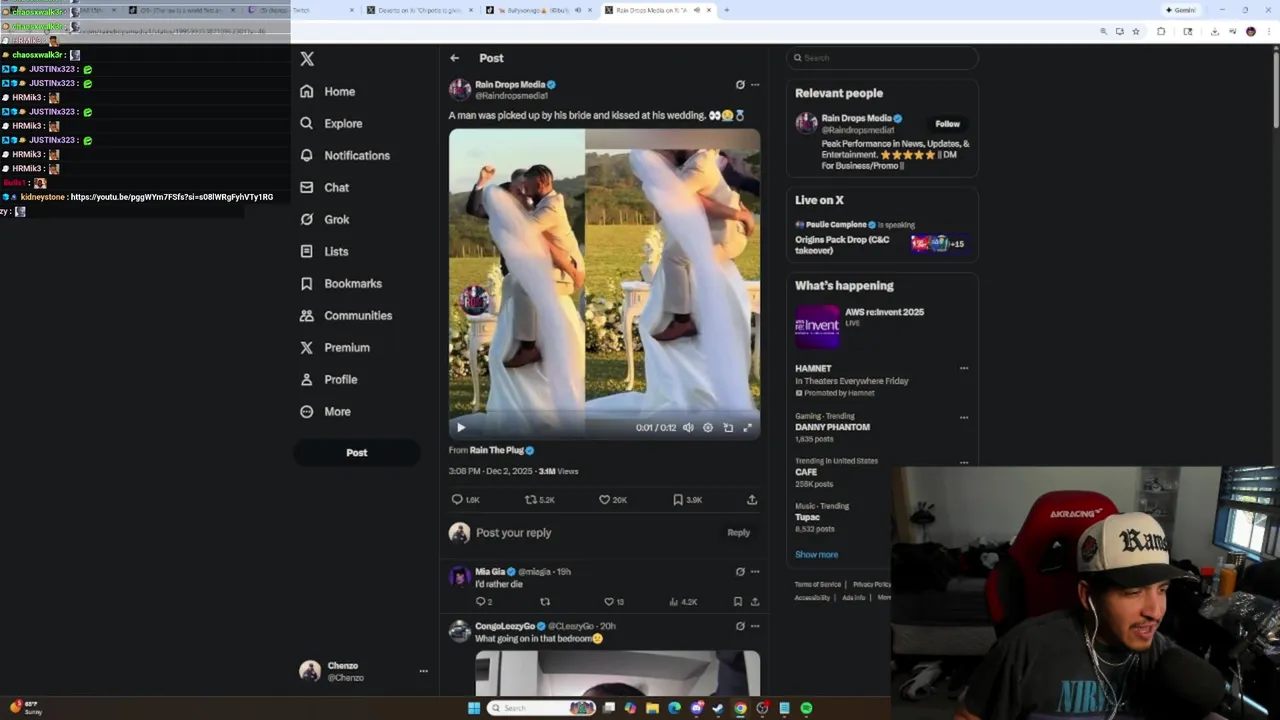
Task: Click Show more under What's happening
Action: pos(817,554)
